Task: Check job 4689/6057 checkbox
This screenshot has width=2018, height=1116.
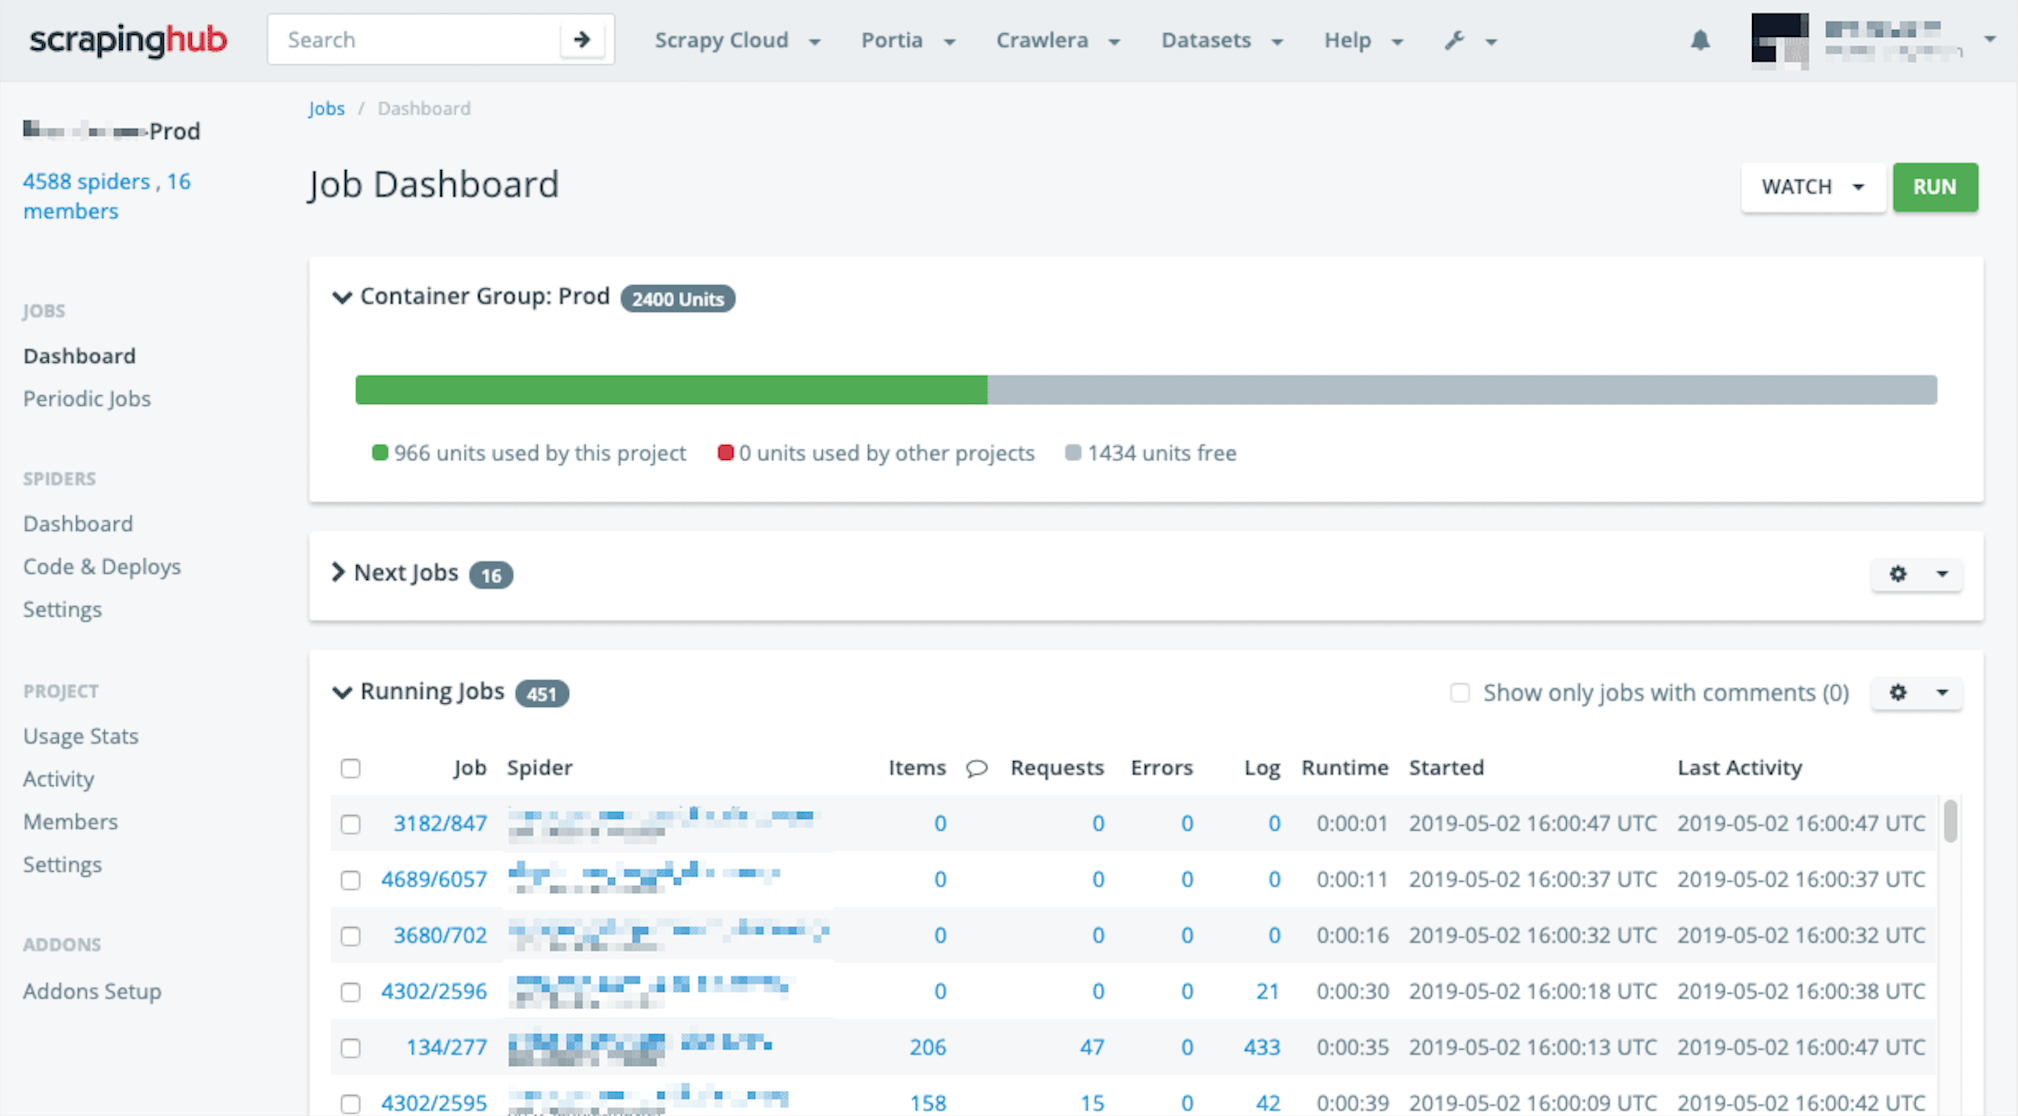Action: [350, 880]
